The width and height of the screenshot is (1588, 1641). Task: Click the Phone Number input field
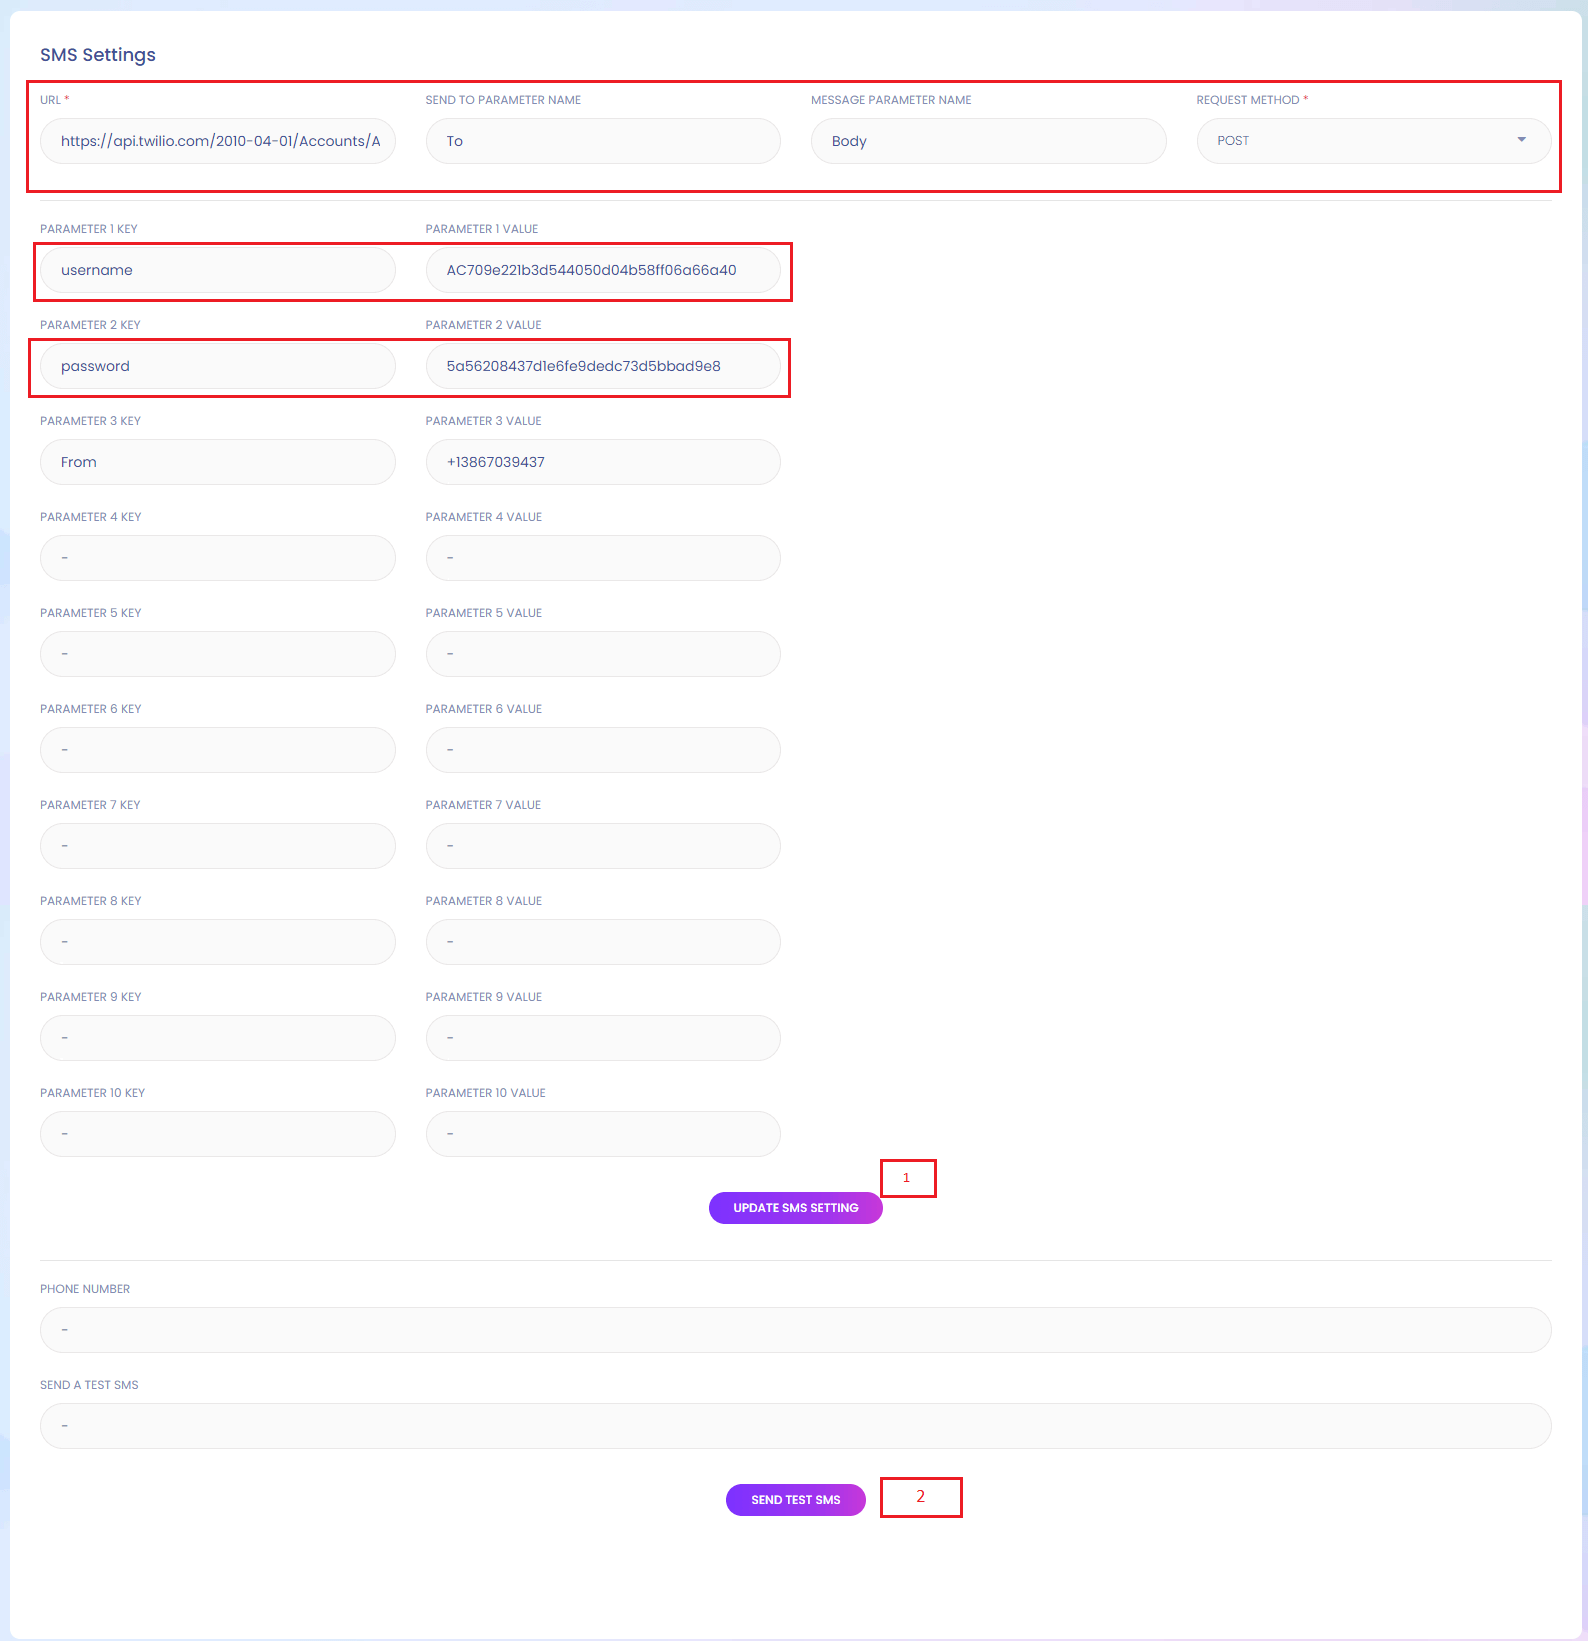click(795, 1330)
